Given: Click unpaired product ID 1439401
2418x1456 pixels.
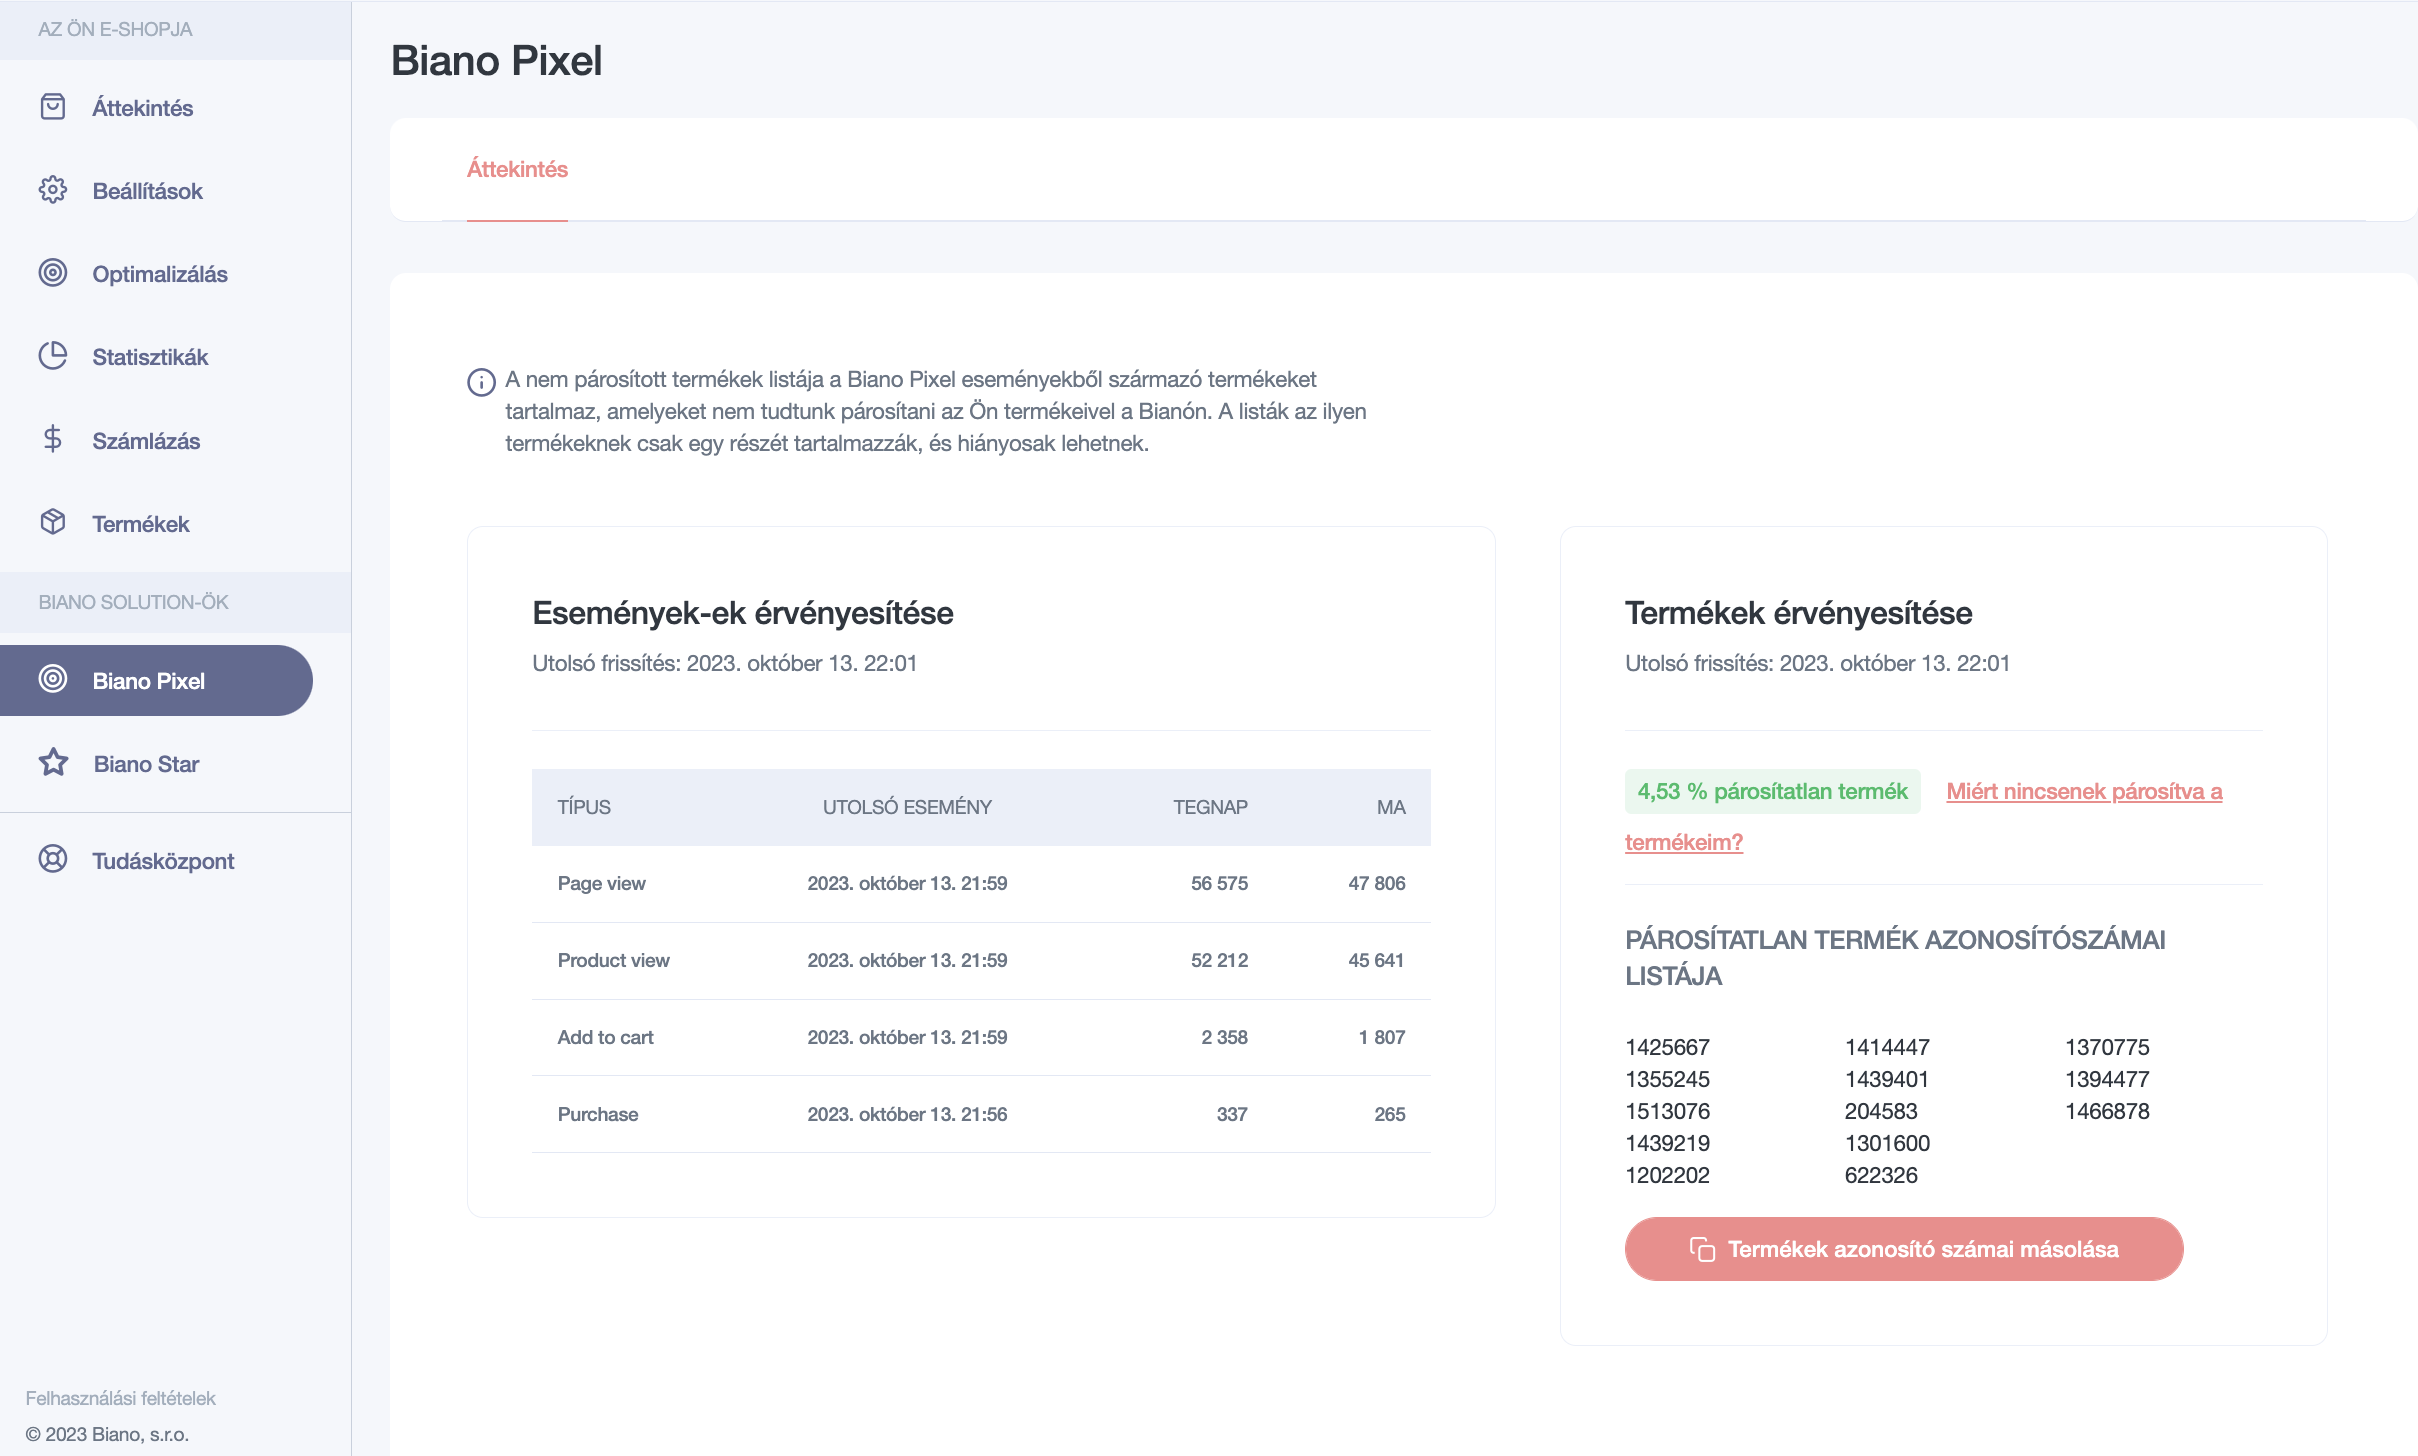Looking at the screenshot, I should [1887, 1079].
